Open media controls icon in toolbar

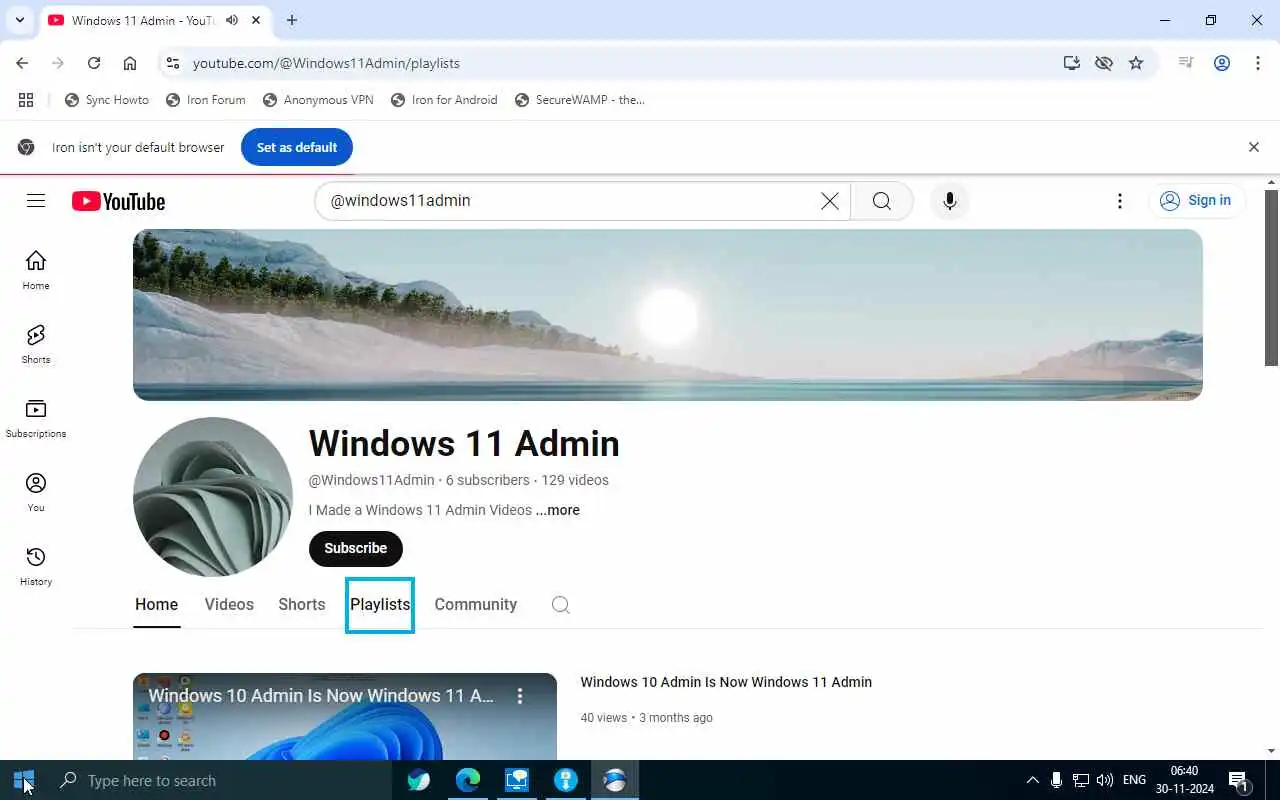1186,63
